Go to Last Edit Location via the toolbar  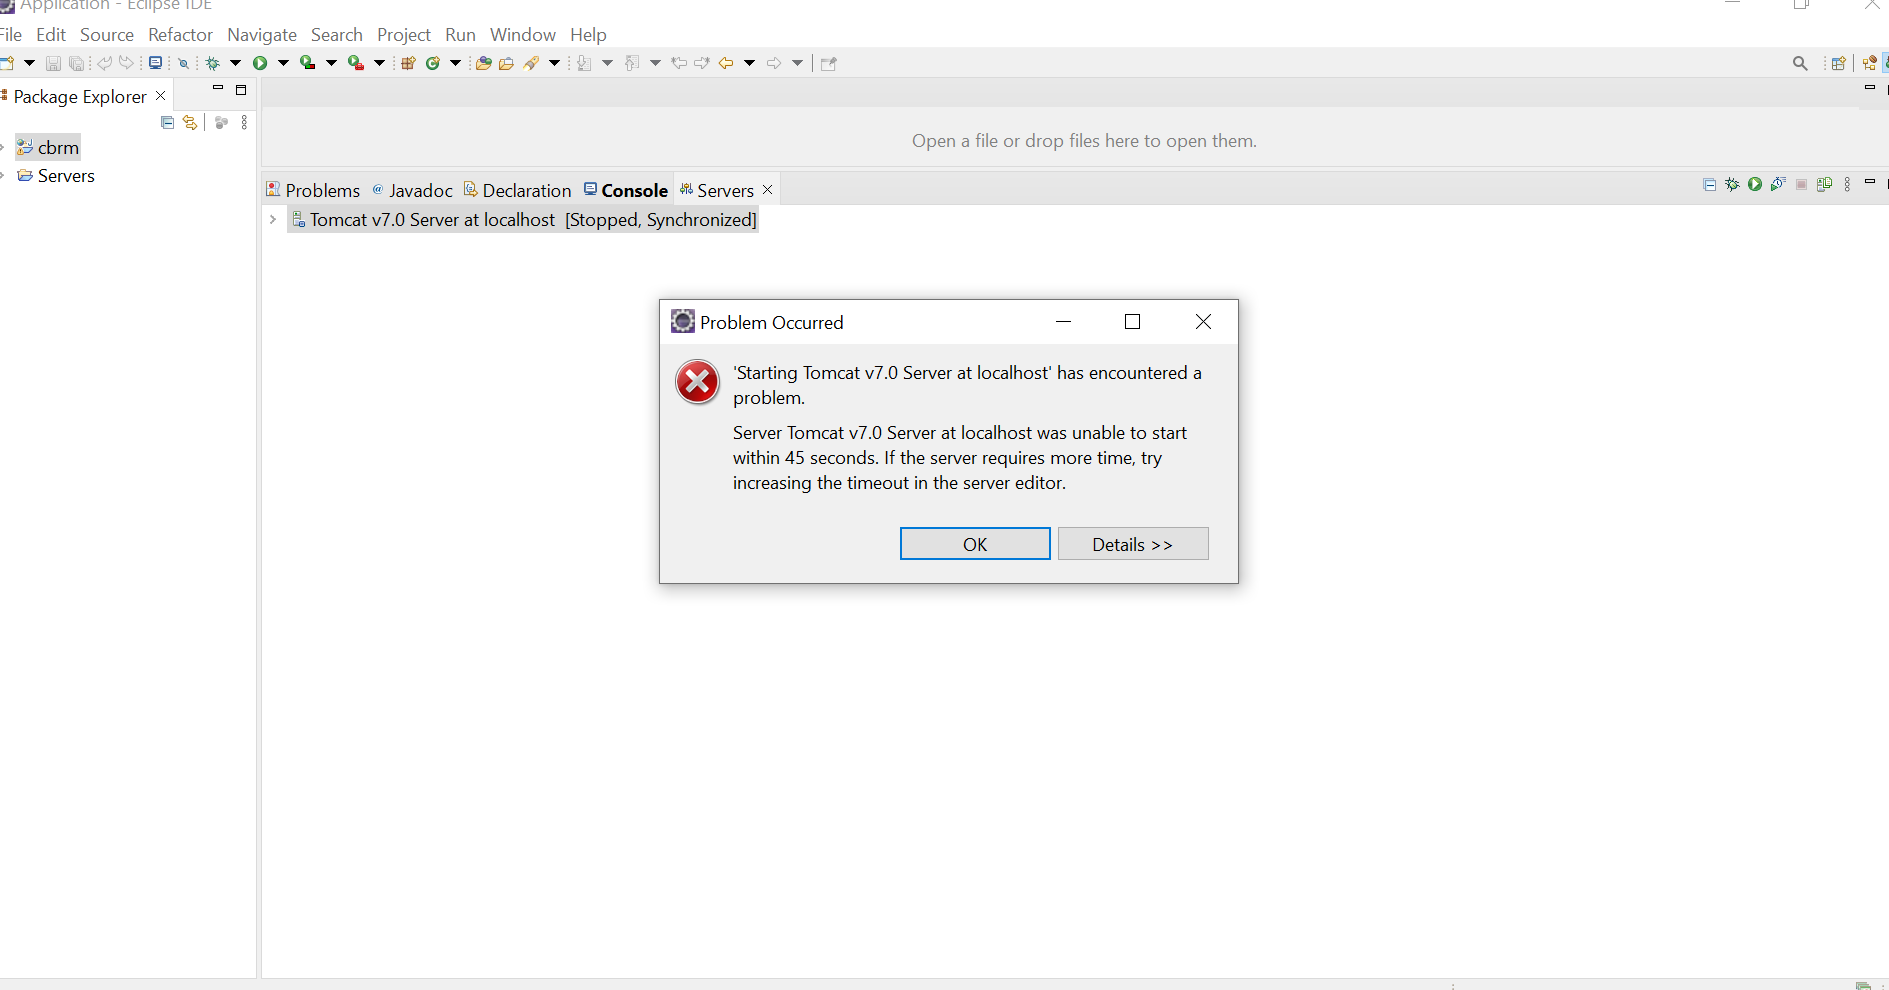(679, 63)
